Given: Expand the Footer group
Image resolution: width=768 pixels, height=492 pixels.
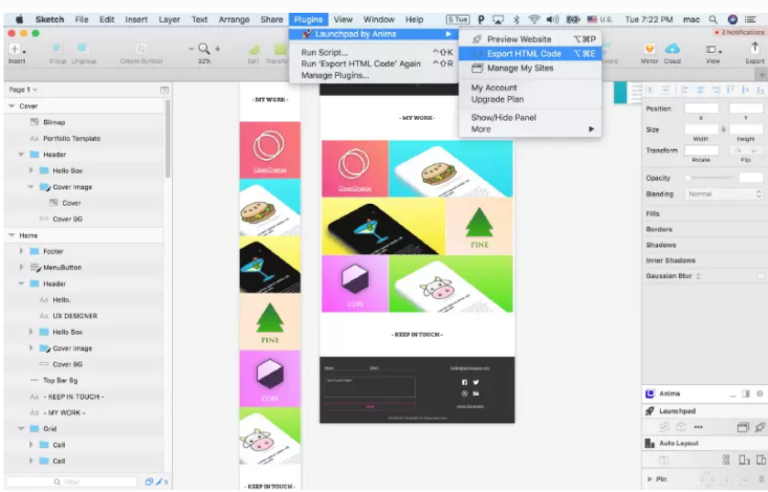Looking at the screenshot, I should [x=21, y=251].
